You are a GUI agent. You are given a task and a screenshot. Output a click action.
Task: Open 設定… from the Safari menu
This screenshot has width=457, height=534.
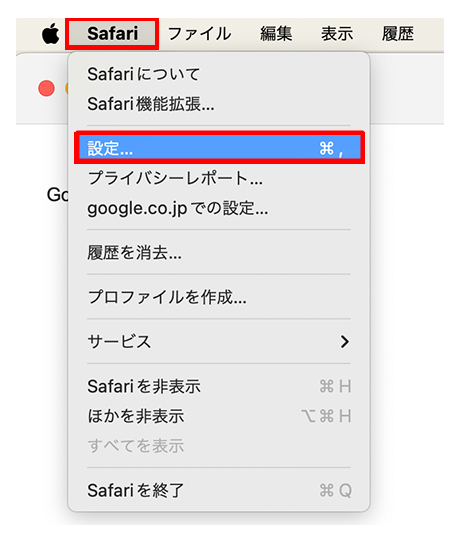tap(219, 148)
